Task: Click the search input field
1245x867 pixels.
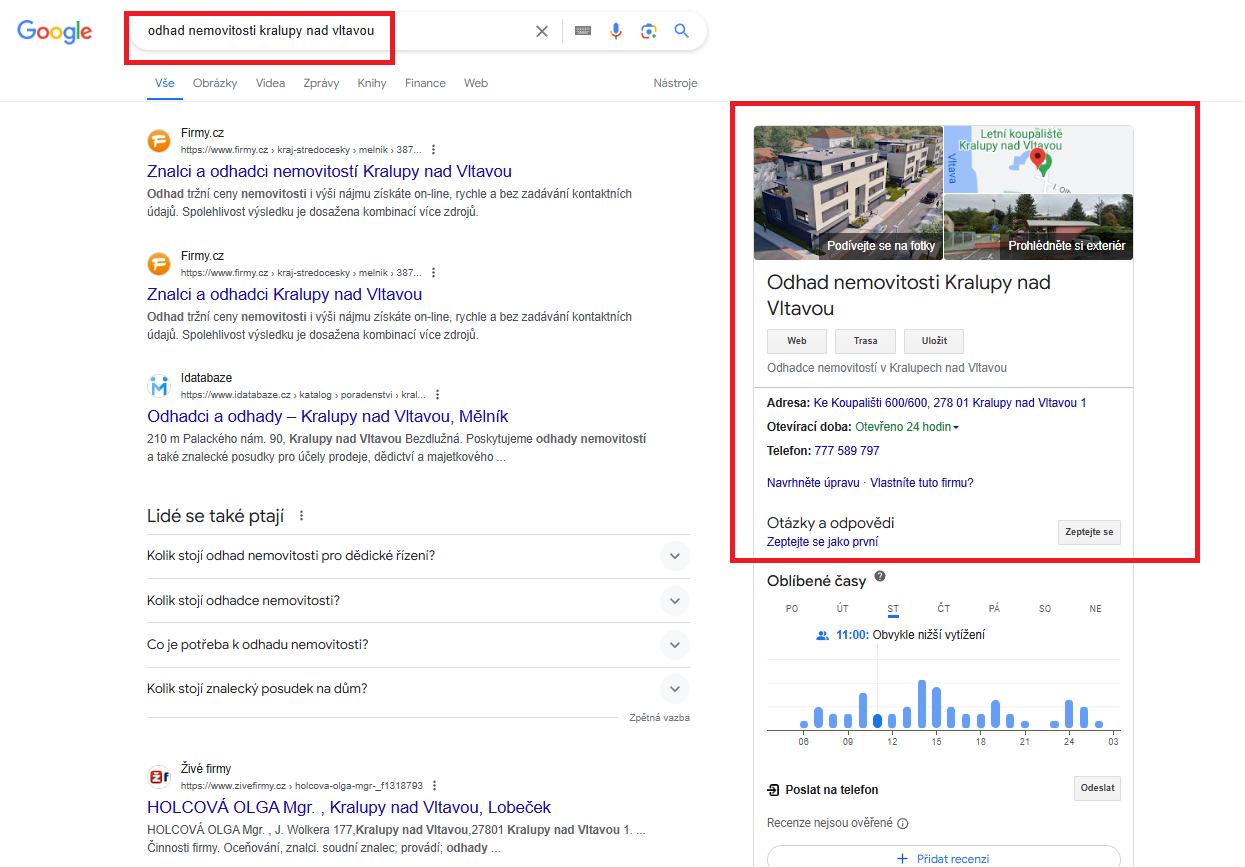Action: (335, 31)
